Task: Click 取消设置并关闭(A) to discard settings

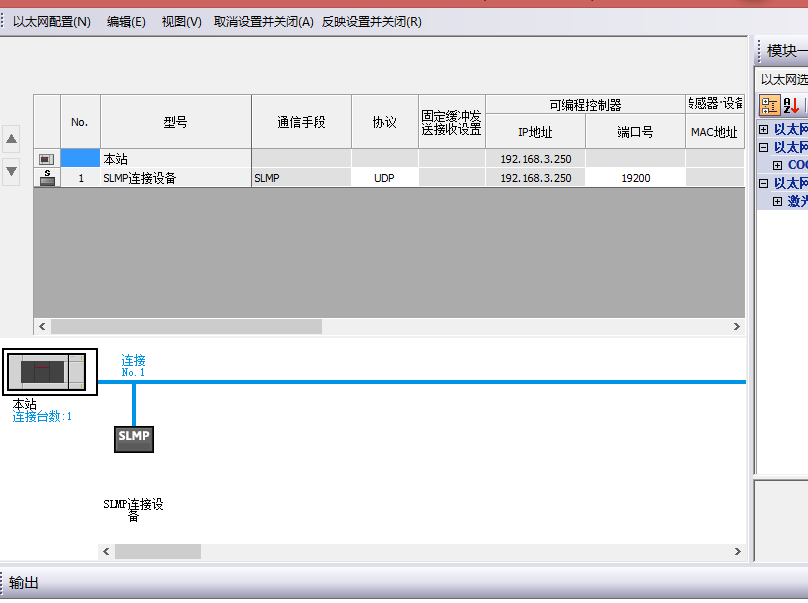Action: [x=264, y=21]
